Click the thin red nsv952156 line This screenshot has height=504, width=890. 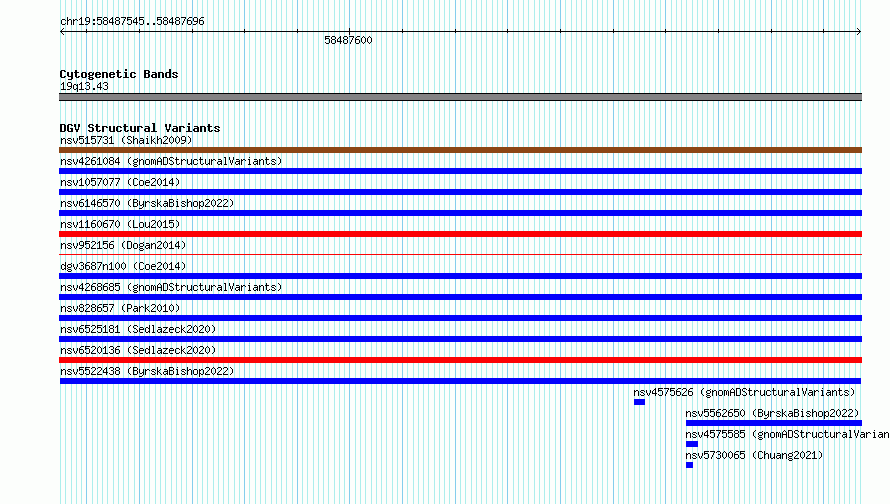[x=460, y=255]
